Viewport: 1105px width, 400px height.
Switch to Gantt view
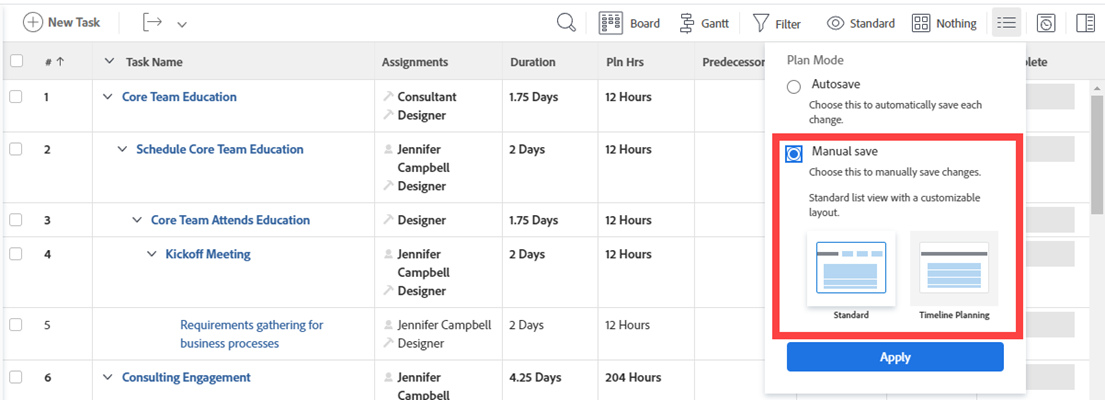coord(703,23)
